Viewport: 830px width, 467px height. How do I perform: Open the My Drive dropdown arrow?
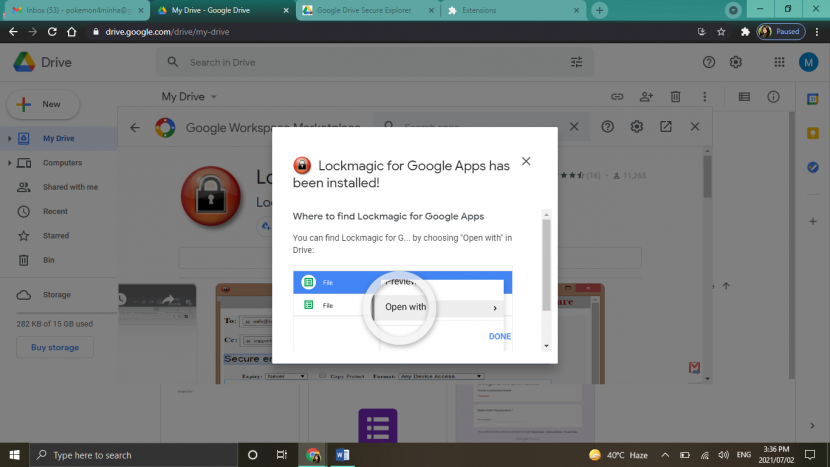[x=214, y=97]
